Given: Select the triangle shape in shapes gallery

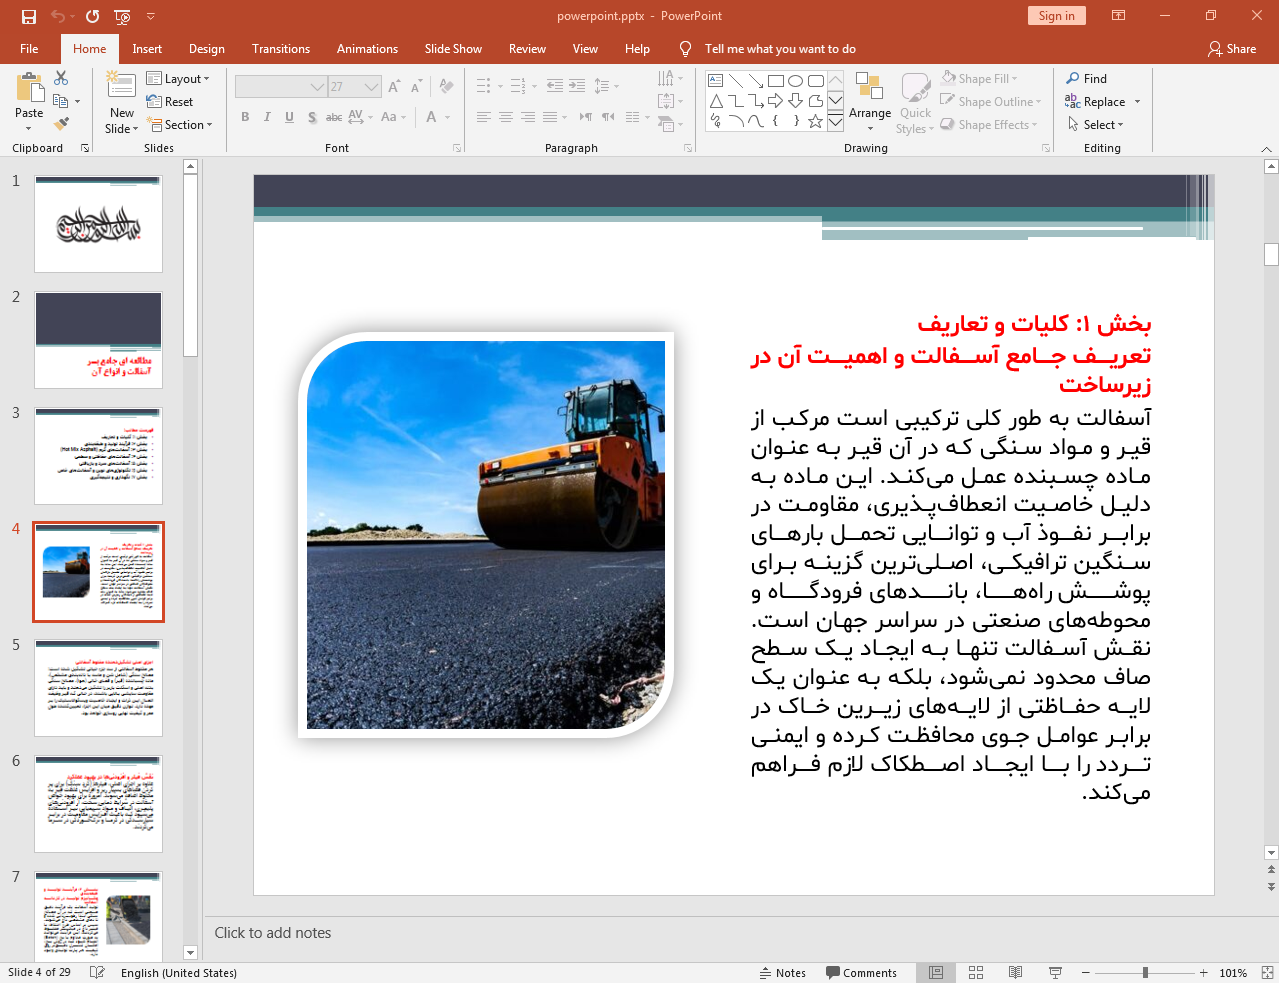Looking at the screenshot, I should pos(716,101).
